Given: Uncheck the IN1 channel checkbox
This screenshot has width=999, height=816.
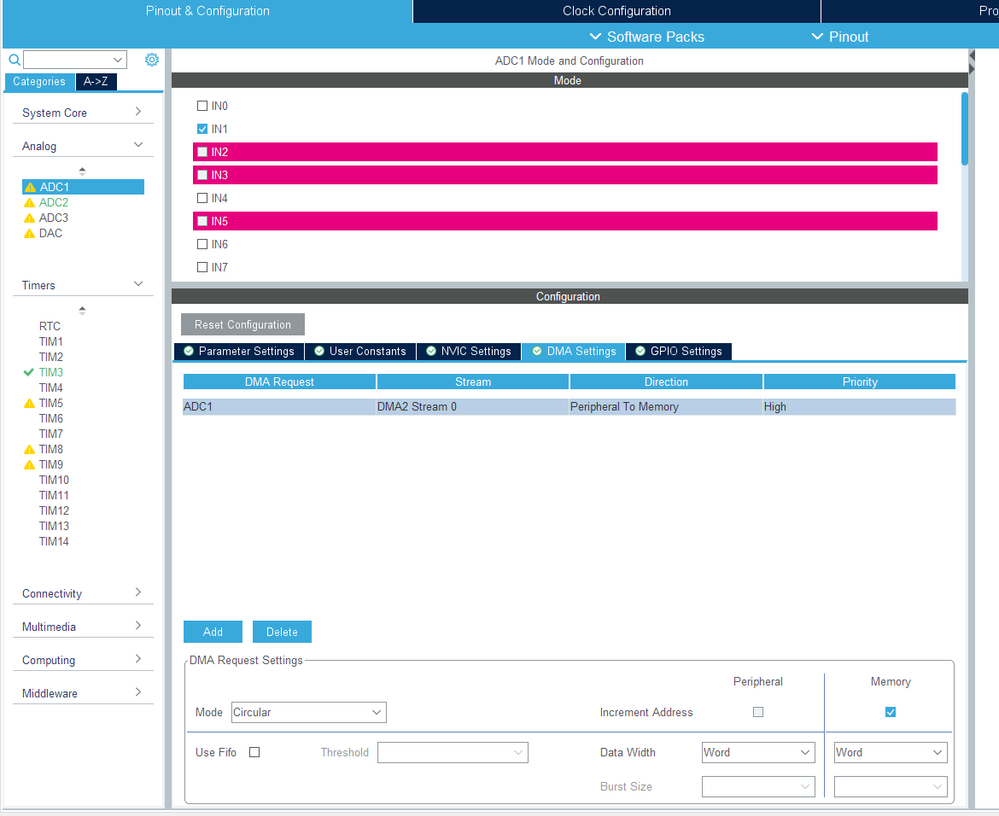Looking at the screenshot, I should click(202, 129).
